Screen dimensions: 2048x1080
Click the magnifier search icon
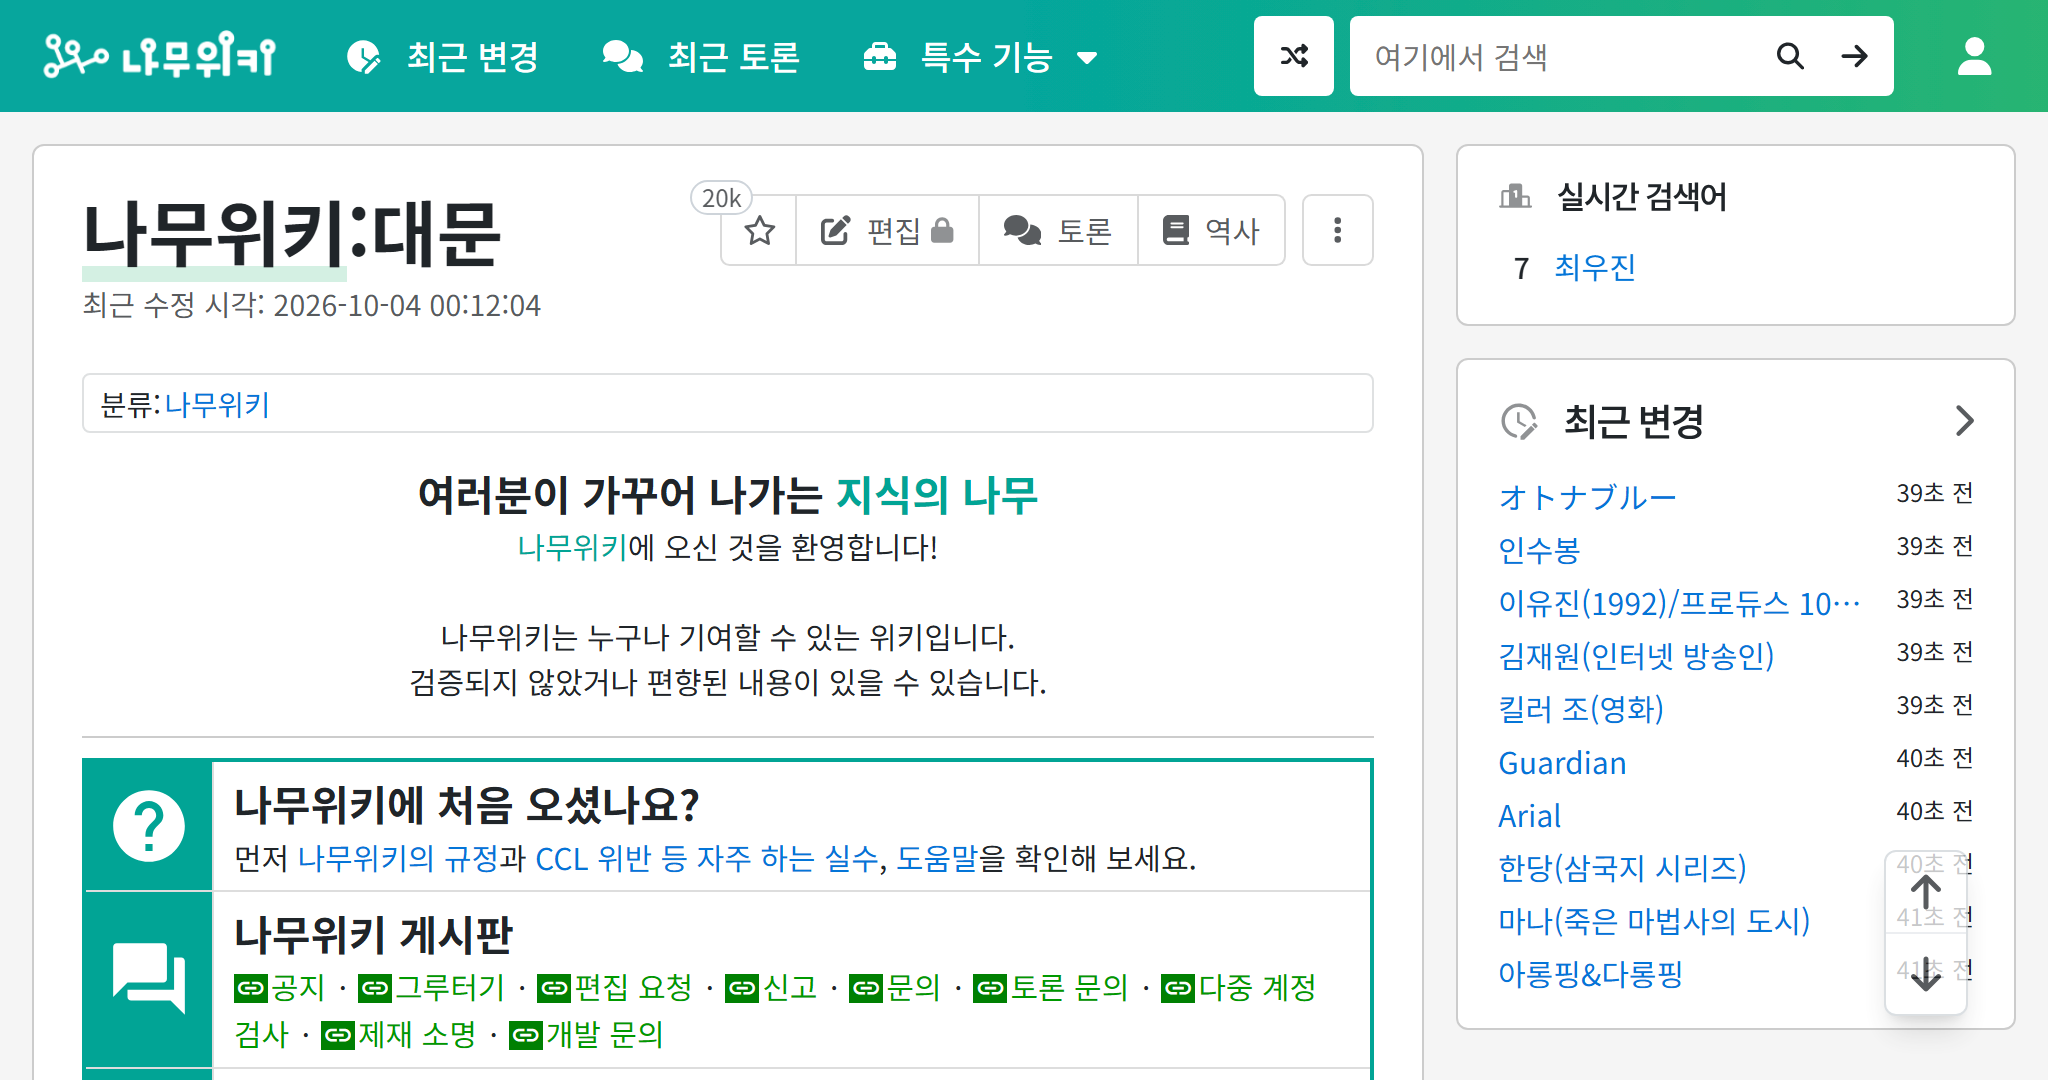click(x=1790, y=56)
